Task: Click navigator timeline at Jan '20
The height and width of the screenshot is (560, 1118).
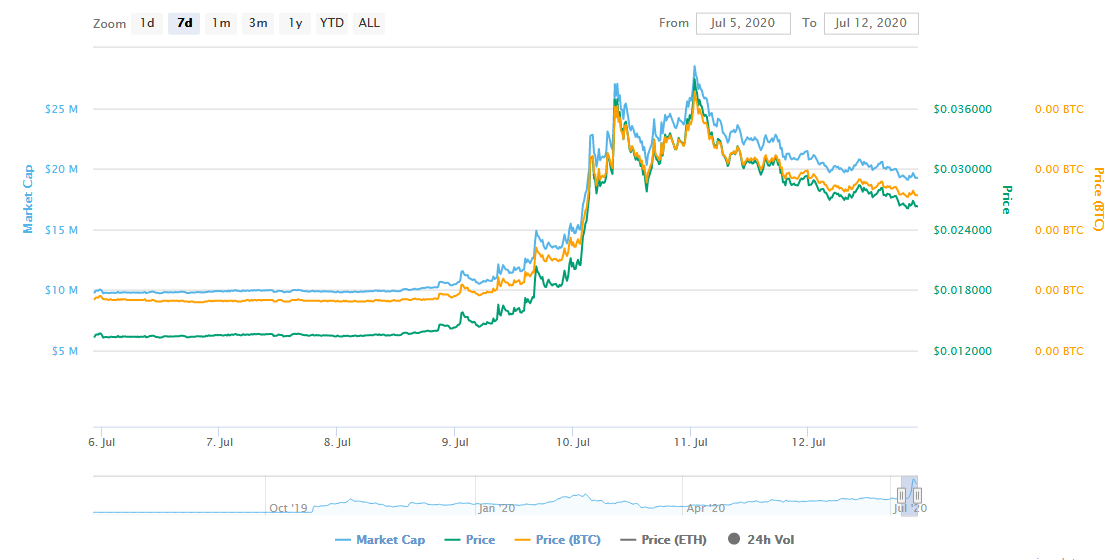Action: (x=496, y=508)
